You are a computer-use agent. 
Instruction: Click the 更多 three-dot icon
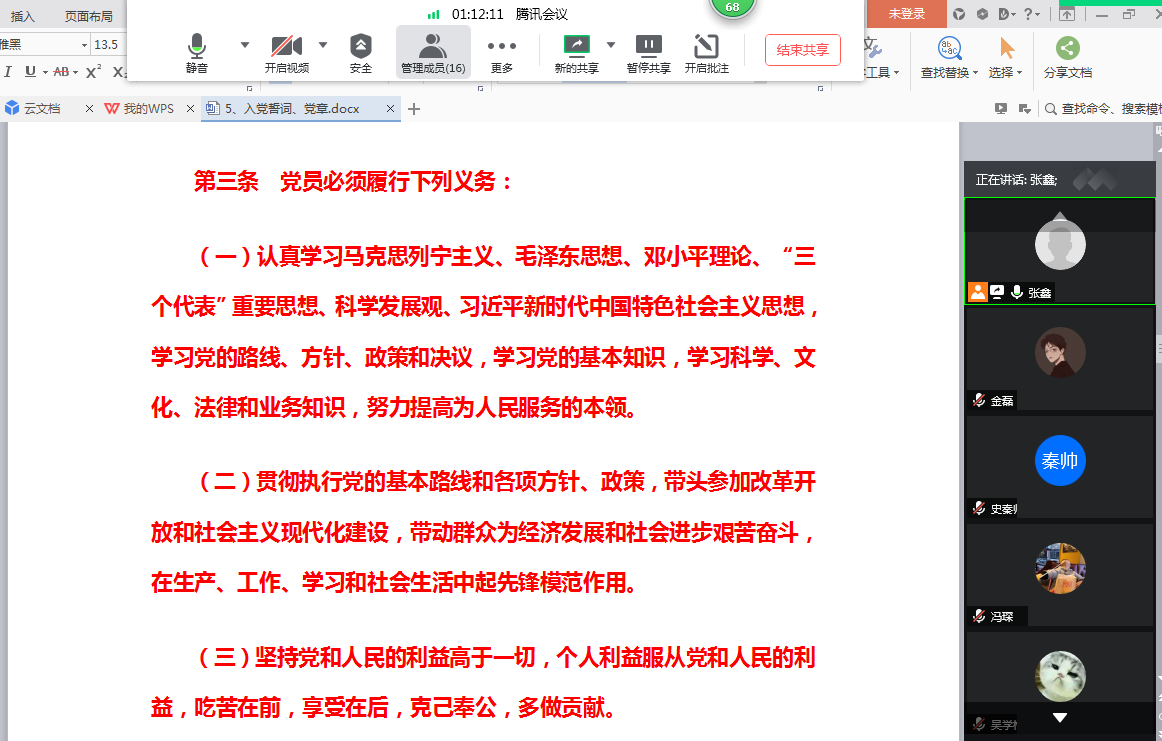coord(501,53)
